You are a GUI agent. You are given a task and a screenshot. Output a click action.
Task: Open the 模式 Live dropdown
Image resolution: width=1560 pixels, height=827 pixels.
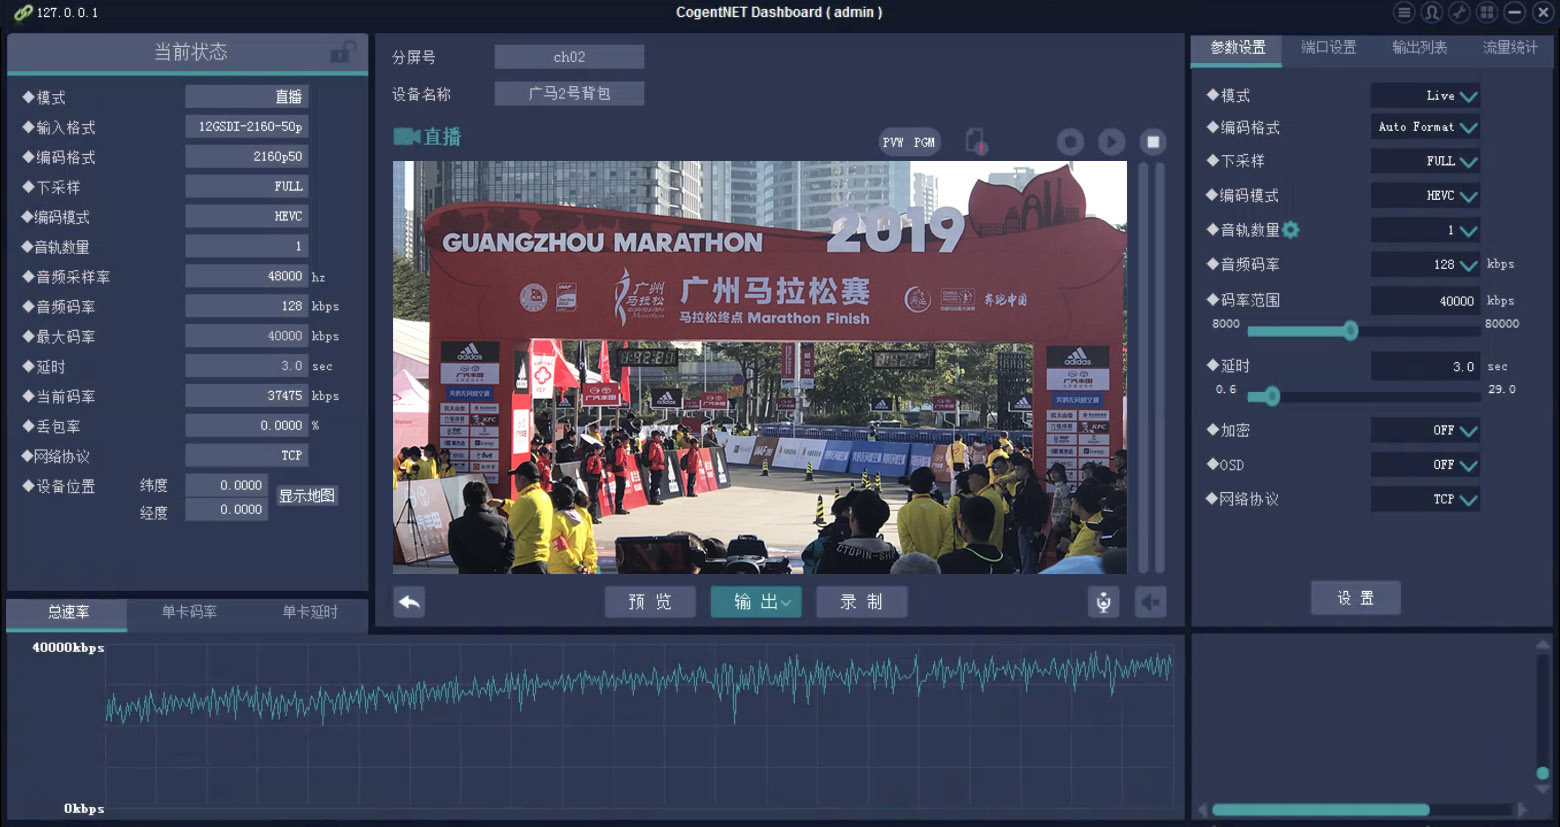(1425, 96)
